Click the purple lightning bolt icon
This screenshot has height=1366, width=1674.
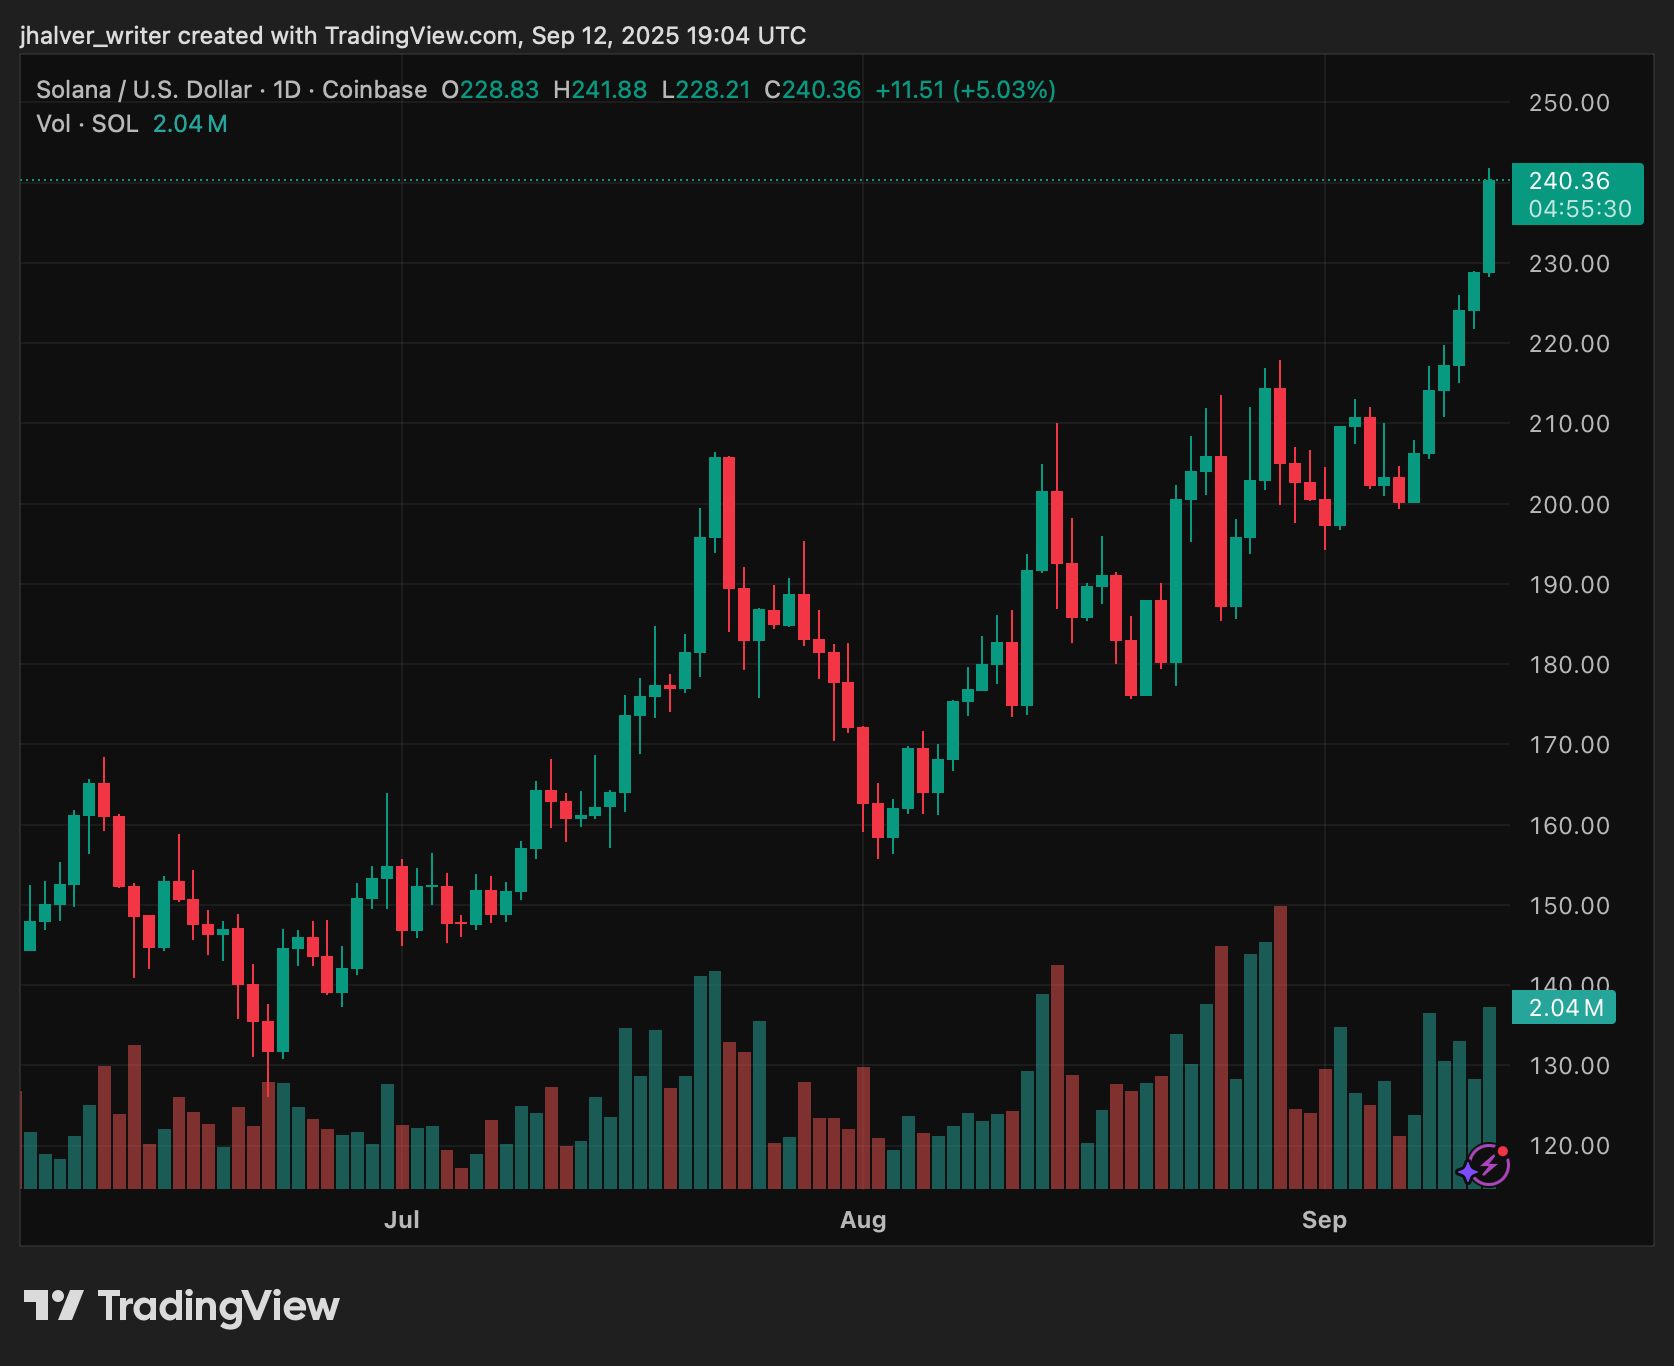(x=1487, y=1165)
